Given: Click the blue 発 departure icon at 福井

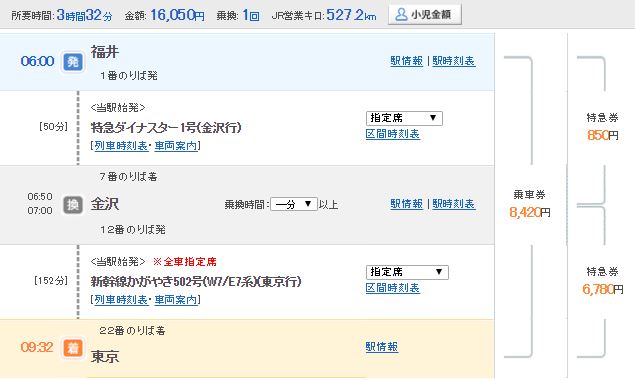Looking at the screenshot, I should pos(73,62).
